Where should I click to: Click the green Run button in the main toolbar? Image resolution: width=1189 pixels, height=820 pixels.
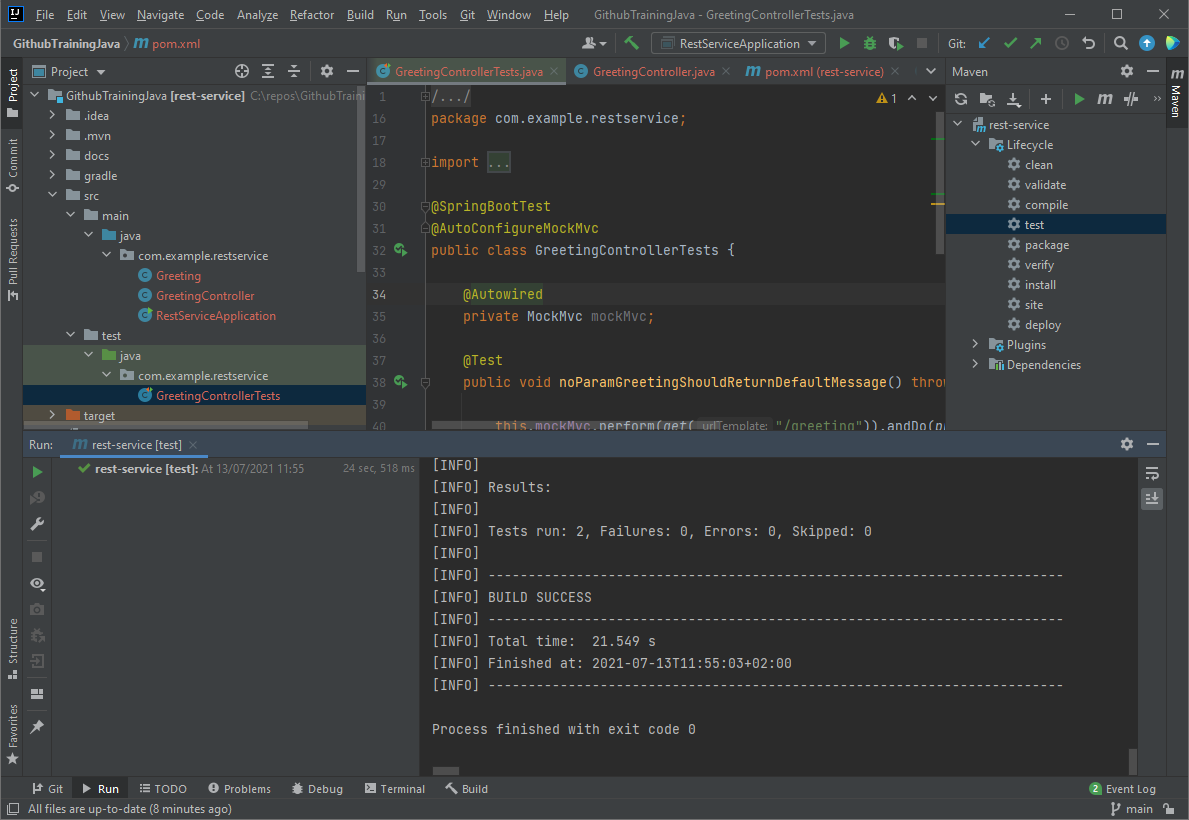pos(844,44)
